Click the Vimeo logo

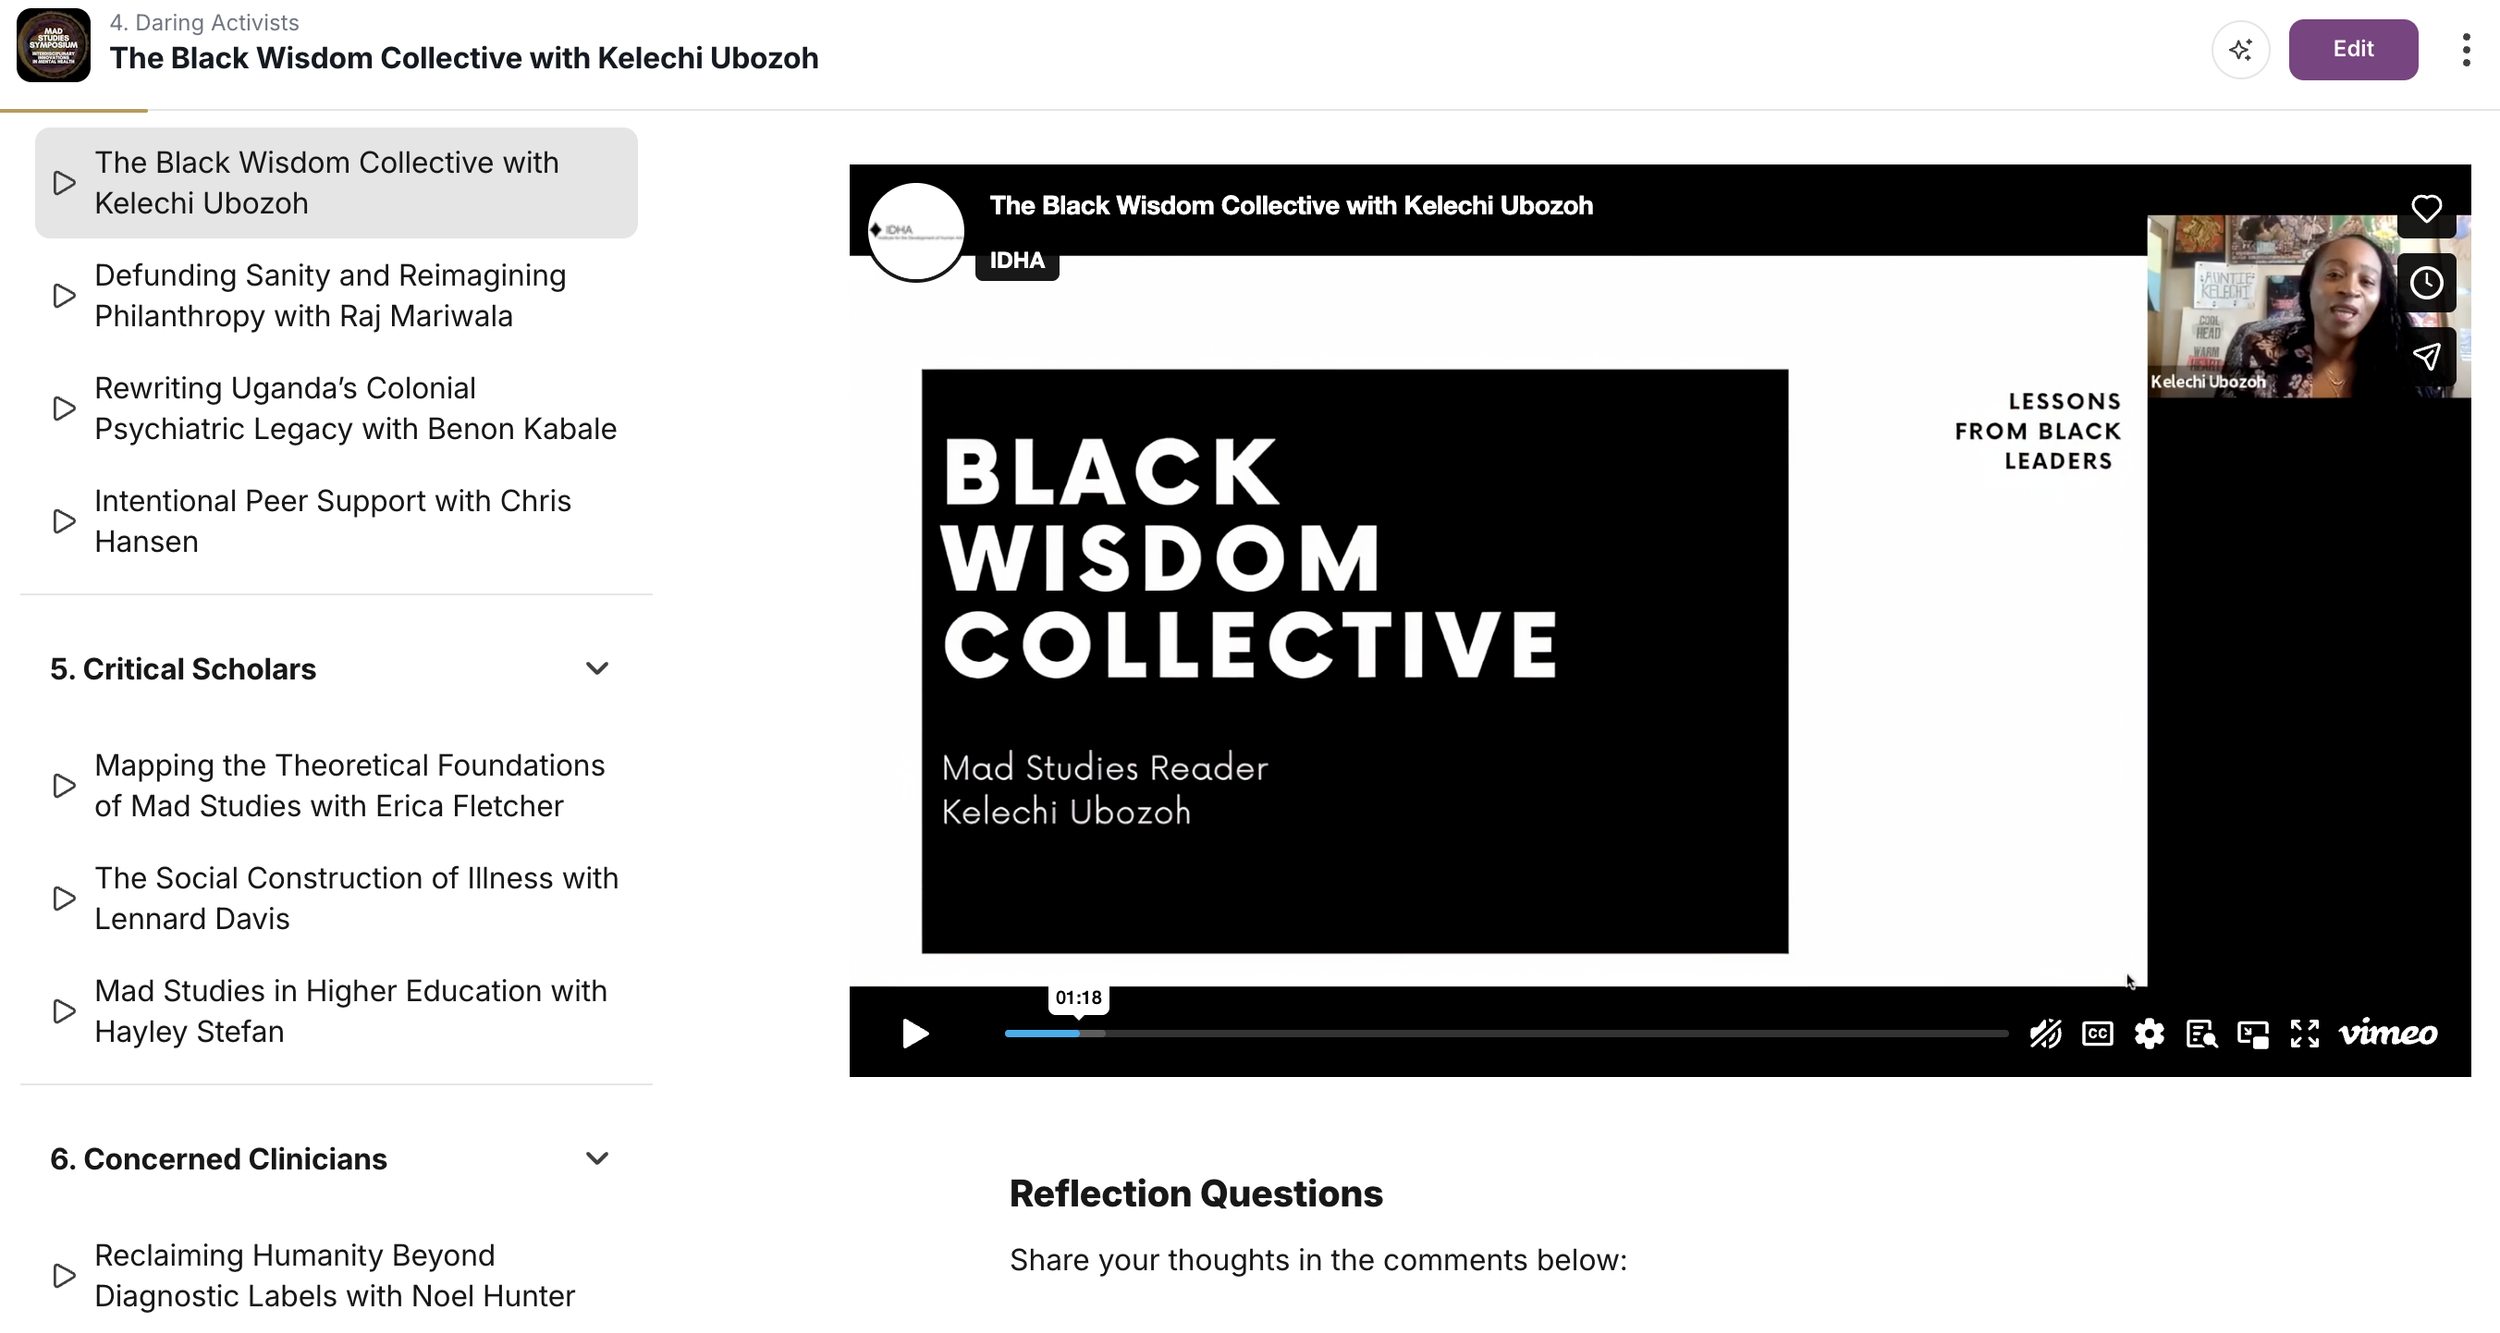[x=2388, y=1033]
